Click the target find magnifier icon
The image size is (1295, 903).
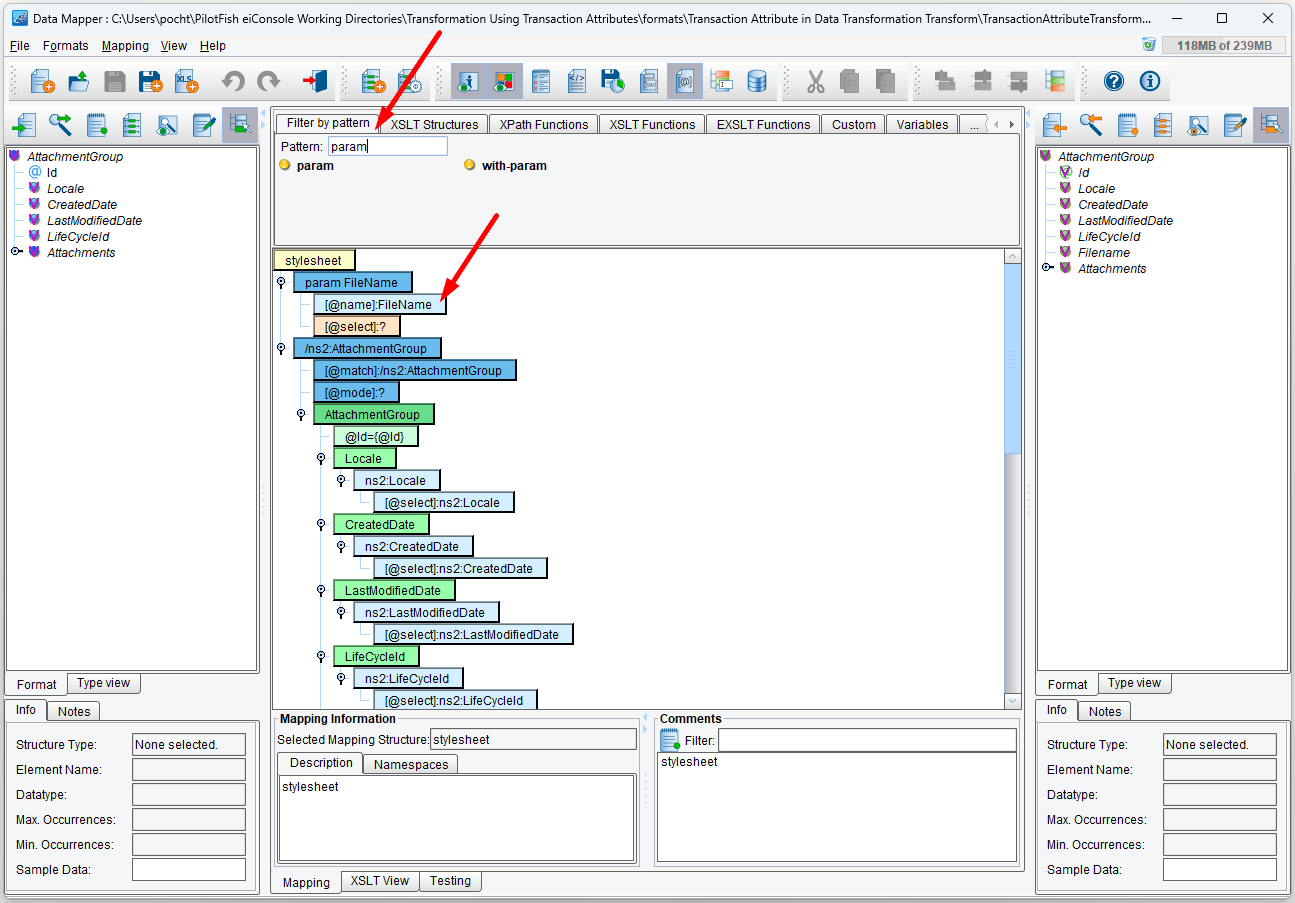(1091, 125)
